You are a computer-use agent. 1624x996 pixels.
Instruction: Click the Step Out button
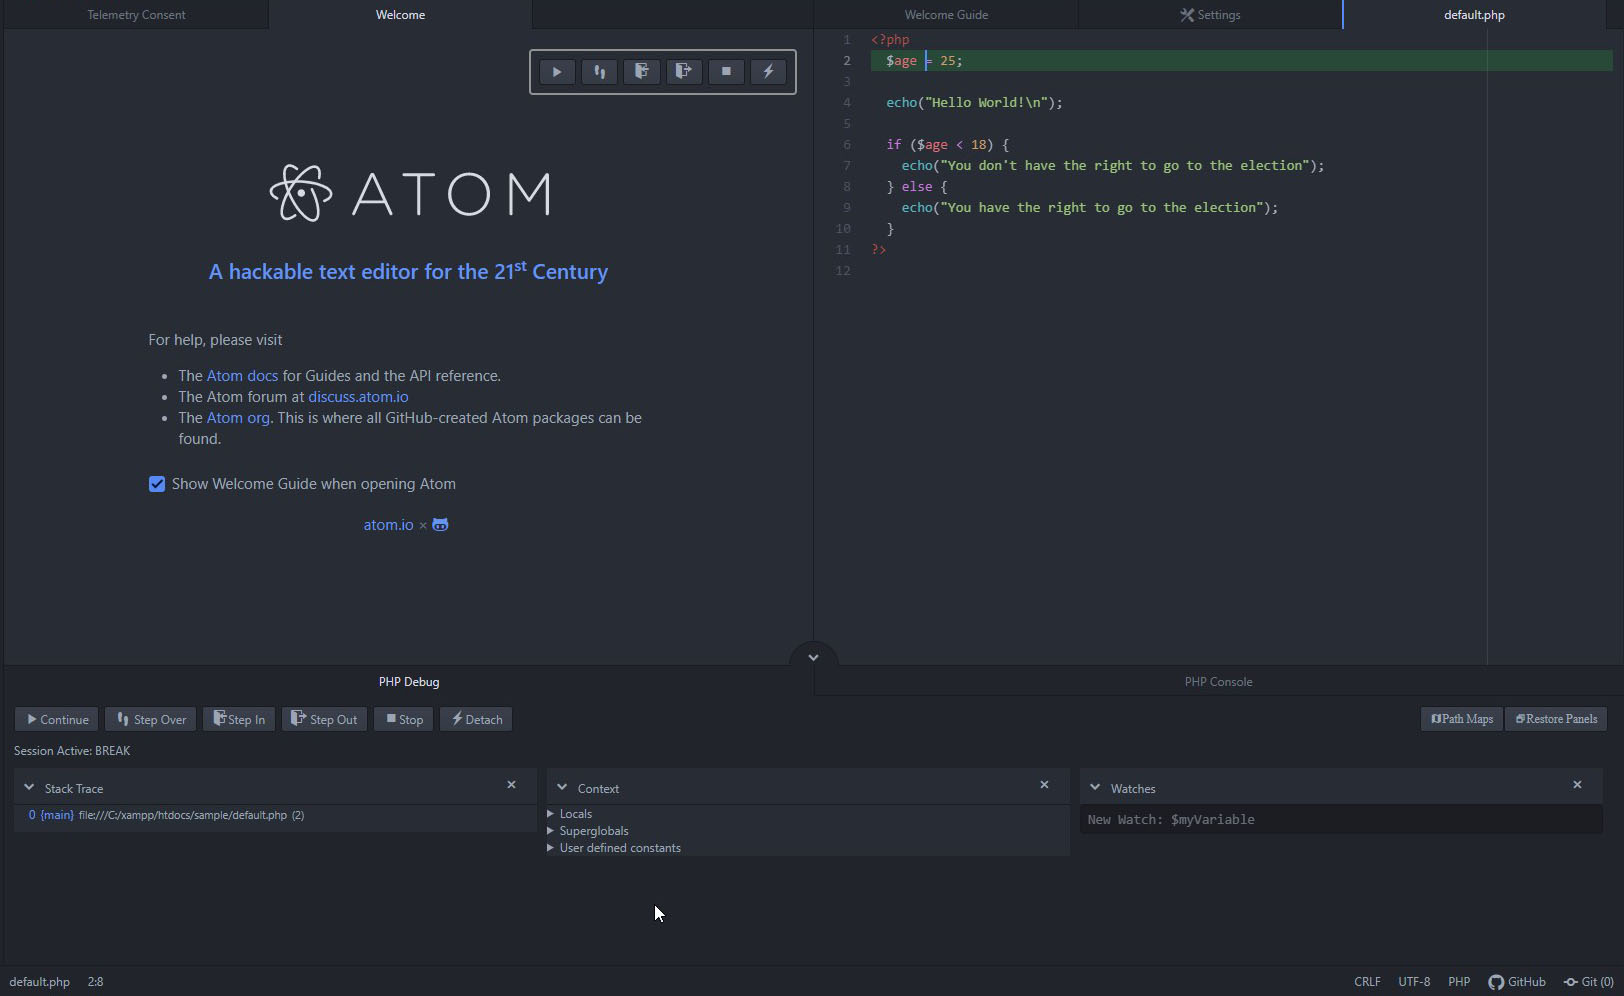pyautogui.click(x=325, y=720)
